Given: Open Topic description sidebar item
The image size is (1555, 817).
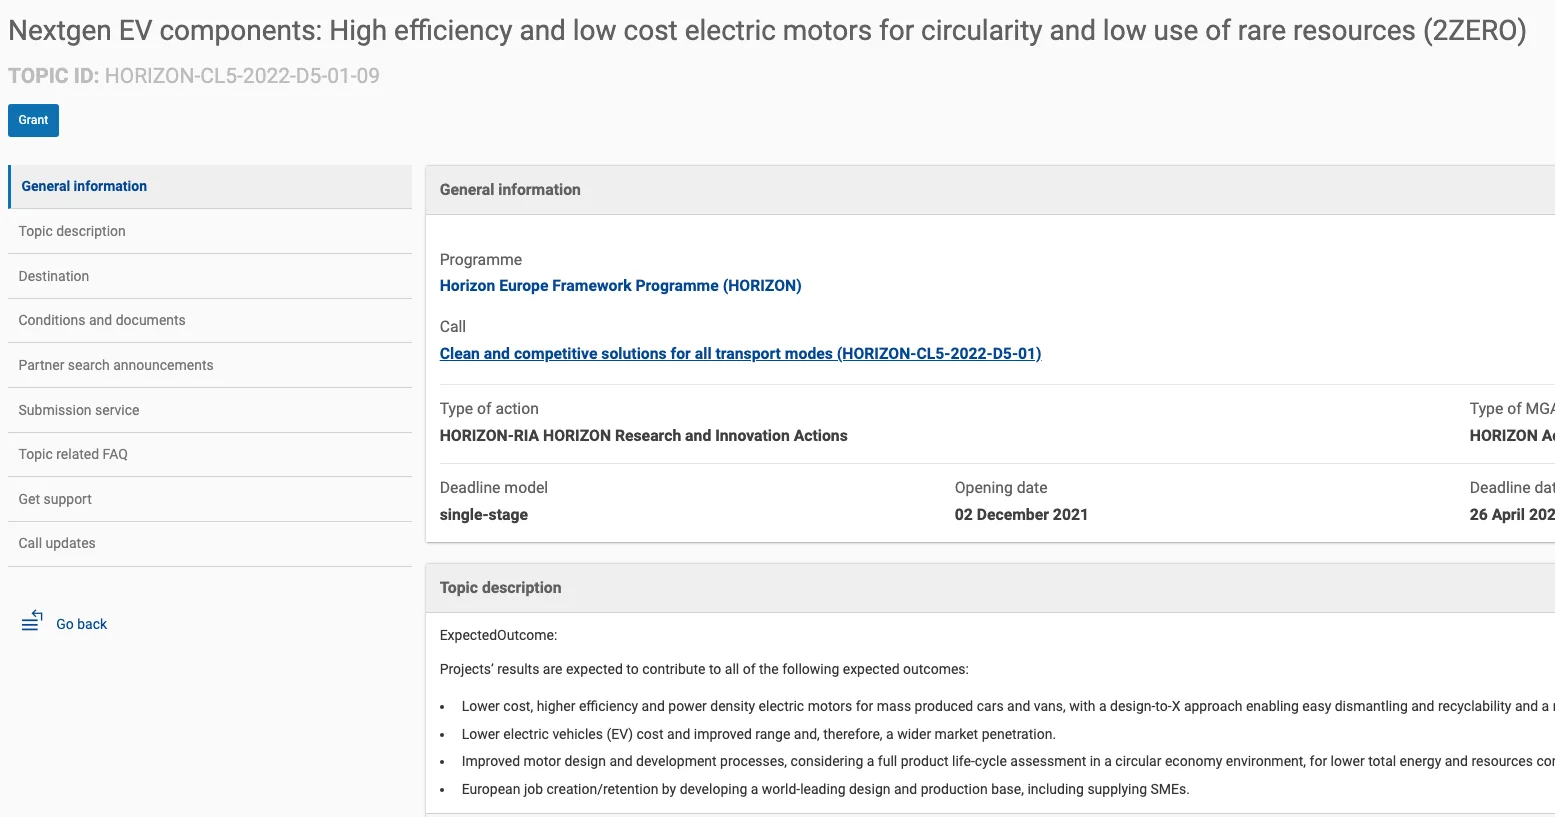Looking at the screenshot, I should coord(72,231).
